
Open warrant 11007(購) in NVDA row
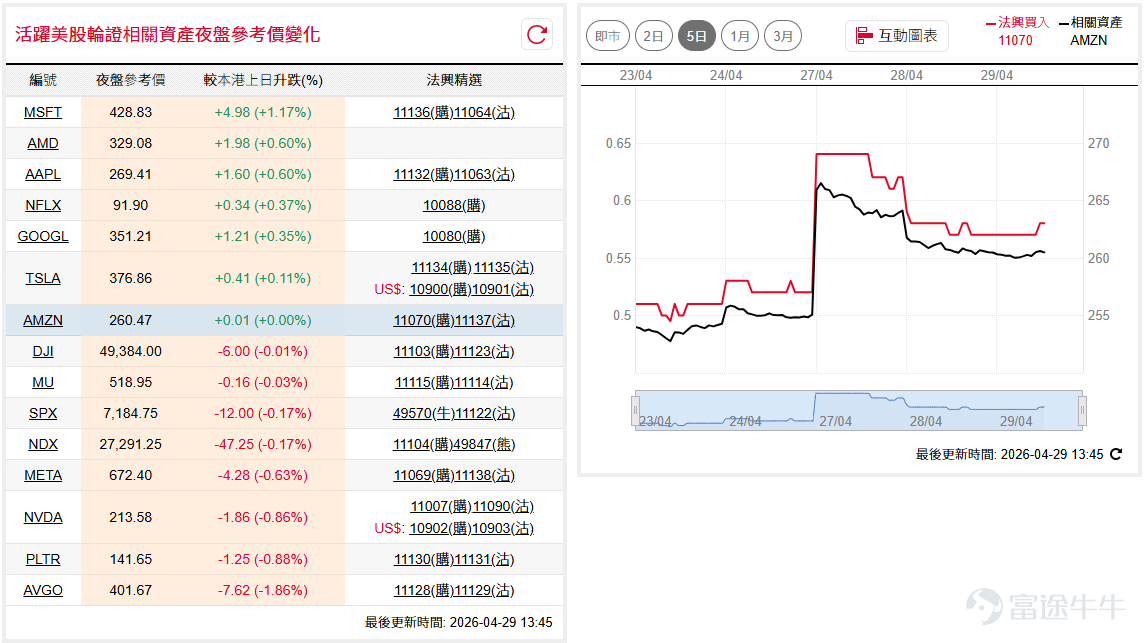coord(441,506)
